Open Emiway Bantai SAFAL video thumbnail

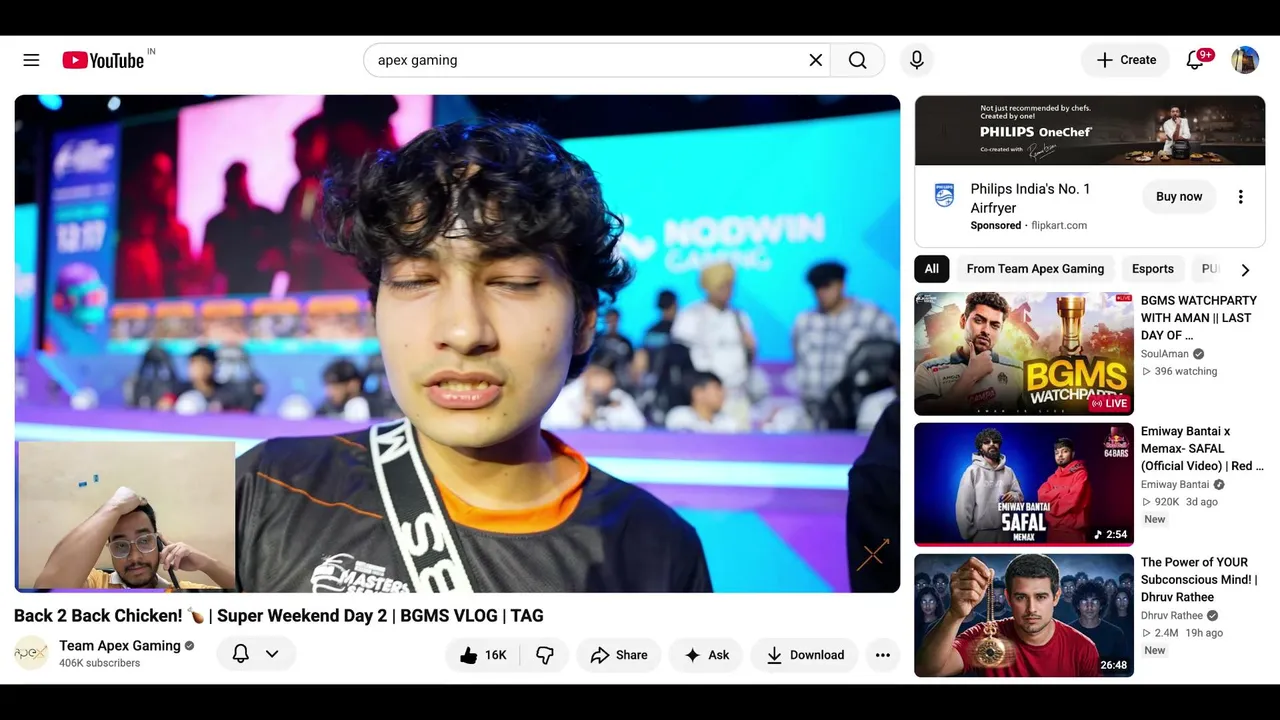coord(1024,485)
